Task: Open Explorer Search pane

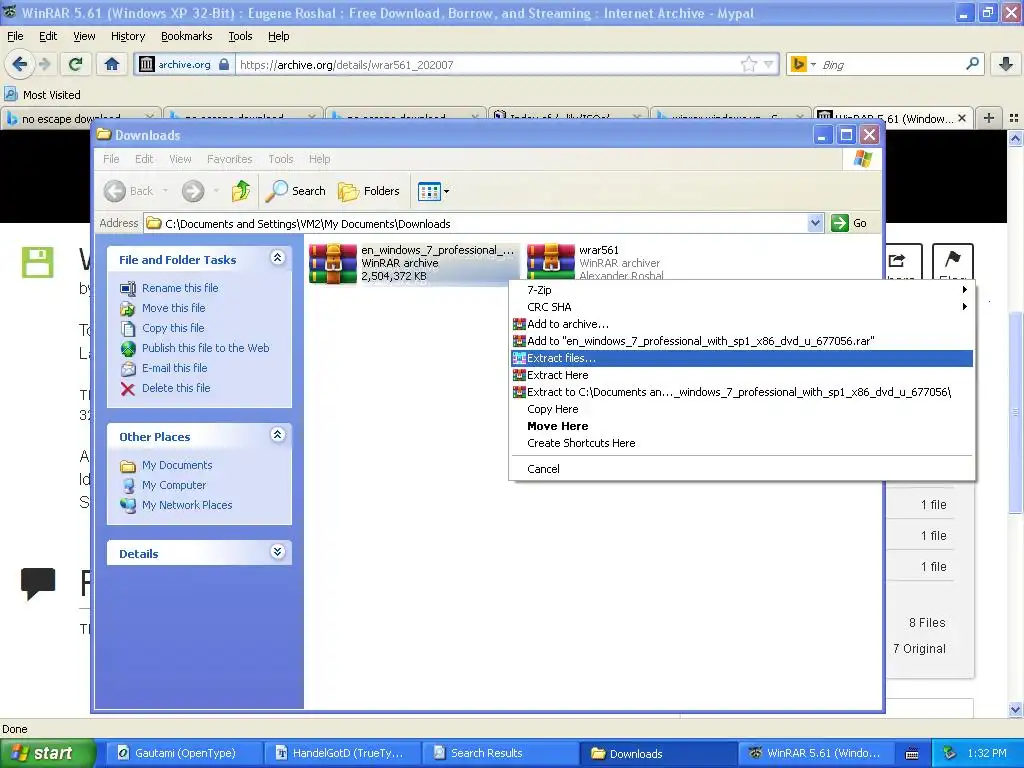Action: point(296,191)
